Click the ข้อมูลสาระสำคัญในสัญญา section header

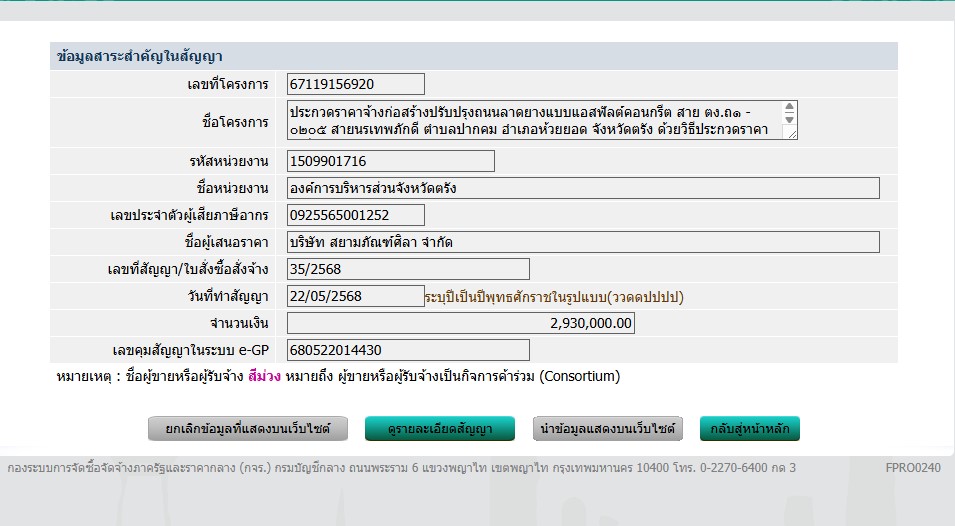(x=474, y=56)
